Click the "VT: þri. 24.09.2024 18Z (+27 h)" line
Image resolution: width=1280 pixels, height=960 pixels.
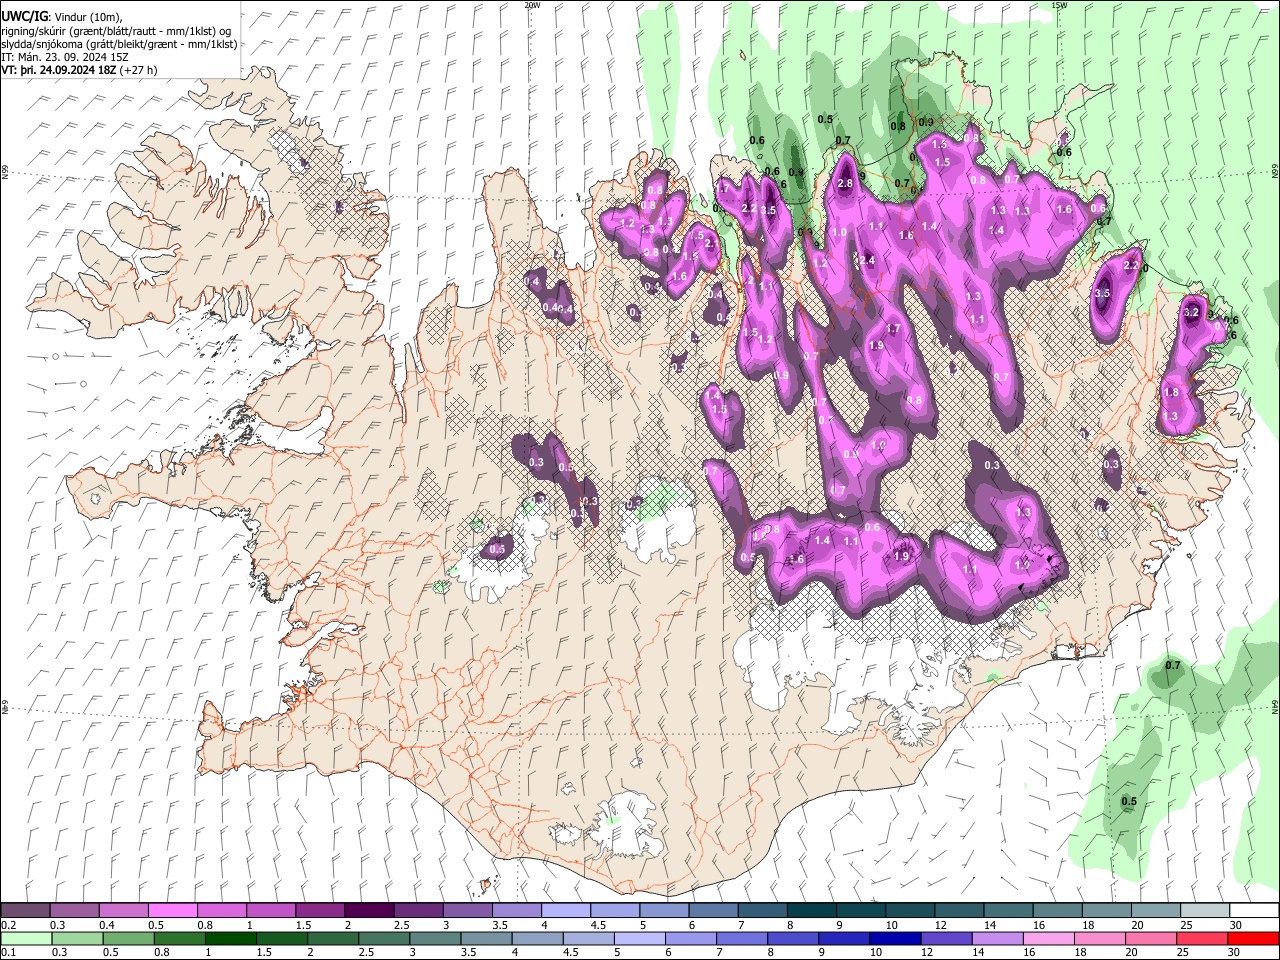point(80,70)
